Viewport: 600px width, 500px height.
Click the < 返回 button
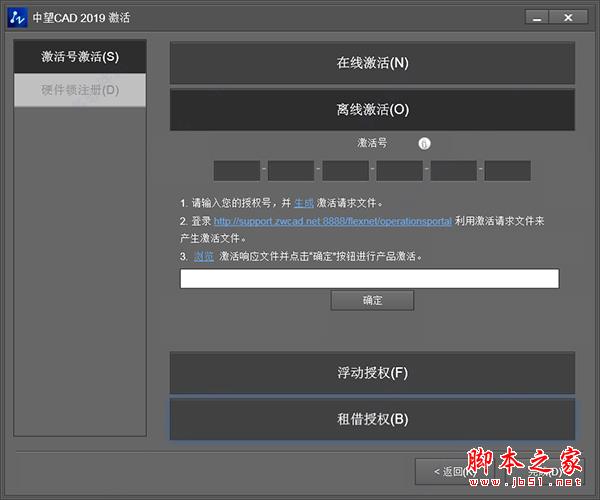tap(455, 472)
